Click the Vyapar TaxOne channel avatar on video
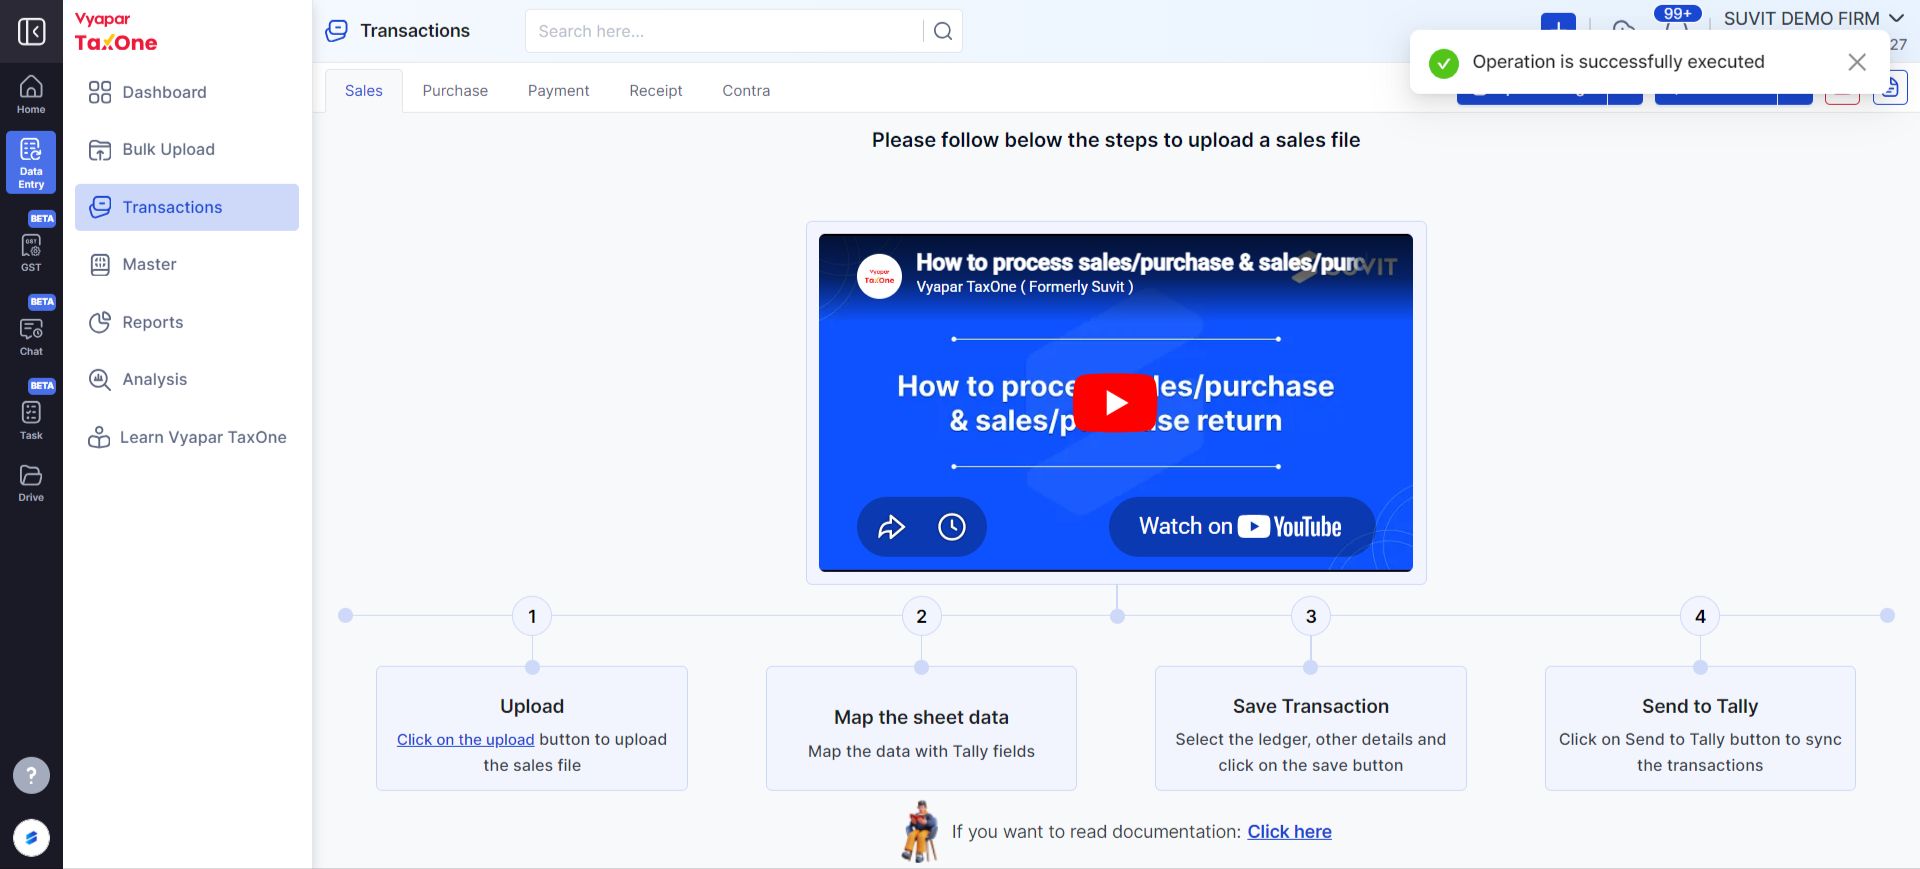The width and height of the screenshot is (1920, 869). [879, 276]
